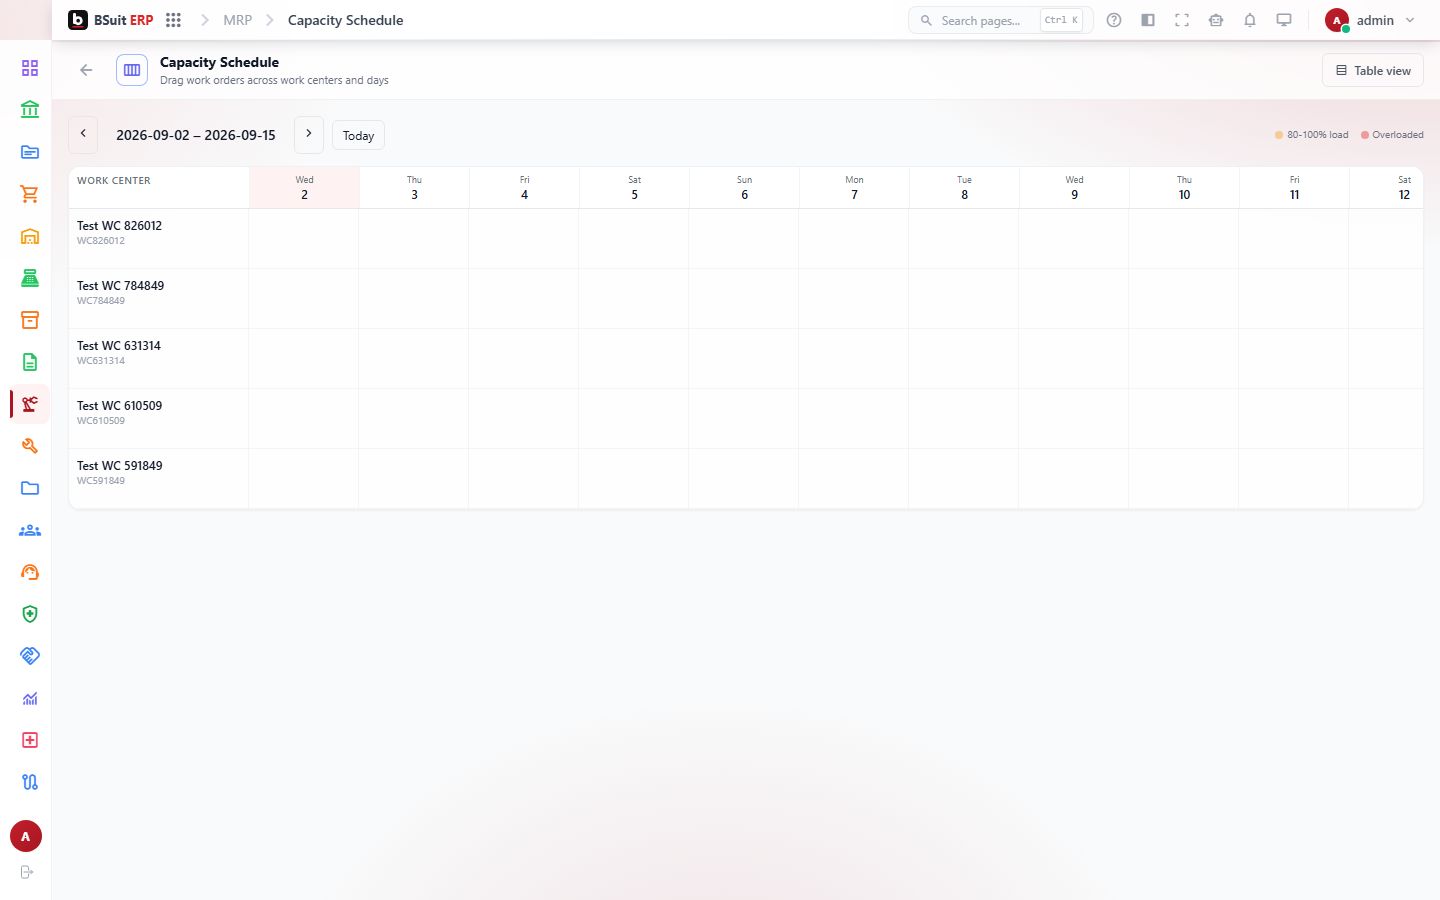Open the handshake icon in sidebar

(x=30, y=656)
